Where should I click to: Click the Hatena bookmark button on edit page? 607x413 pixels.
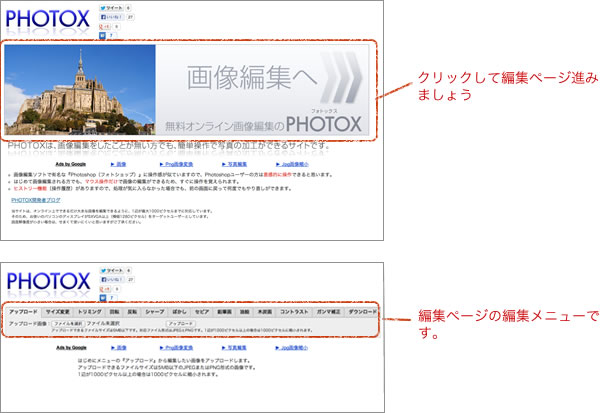pos(103,298)
